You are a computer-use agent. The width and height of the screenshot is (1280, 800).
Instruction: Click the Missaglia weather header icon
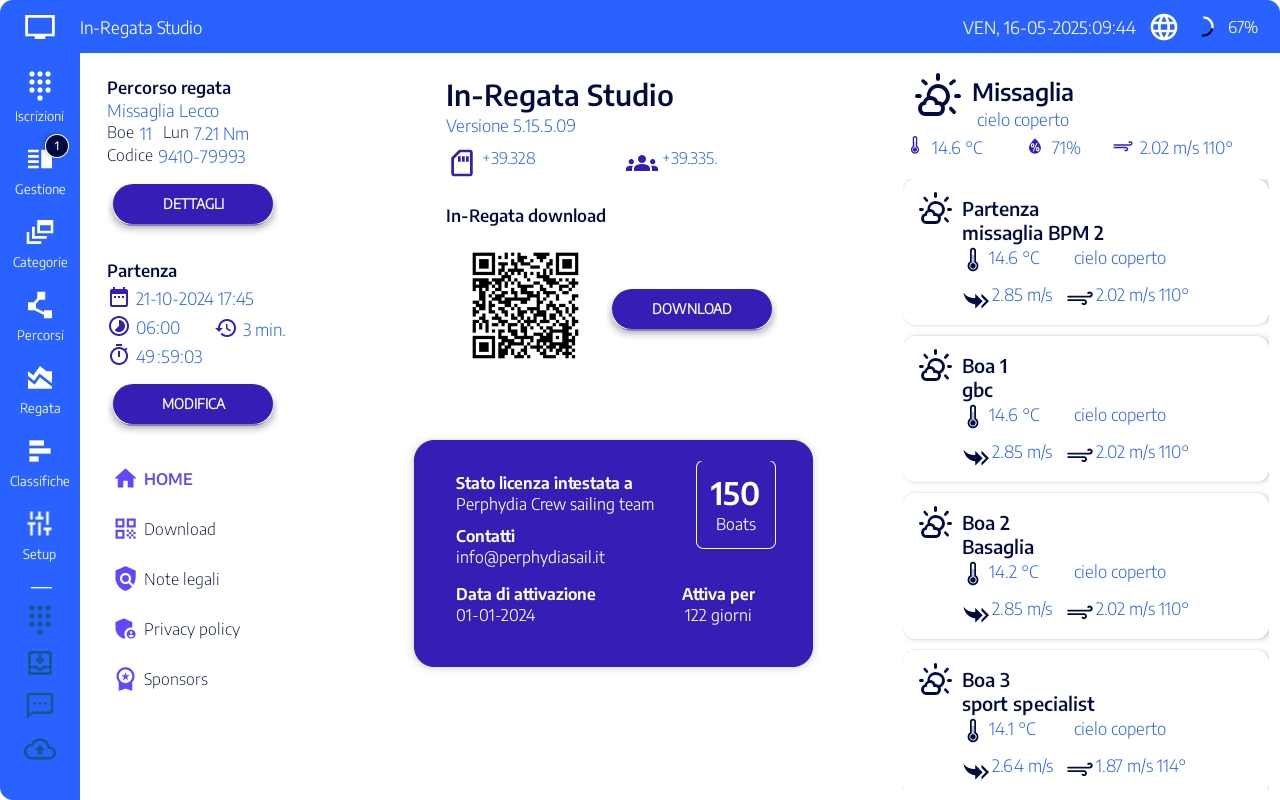[937, 97]
